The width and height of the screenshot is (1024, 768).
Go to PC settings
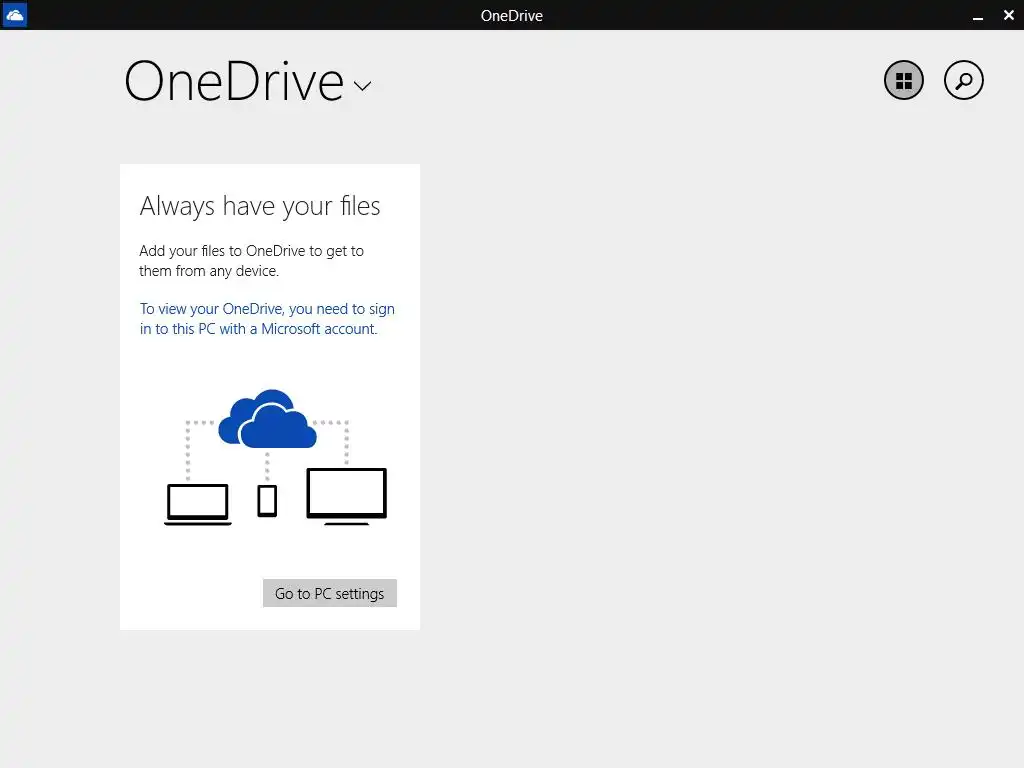(x=330, y=593)
